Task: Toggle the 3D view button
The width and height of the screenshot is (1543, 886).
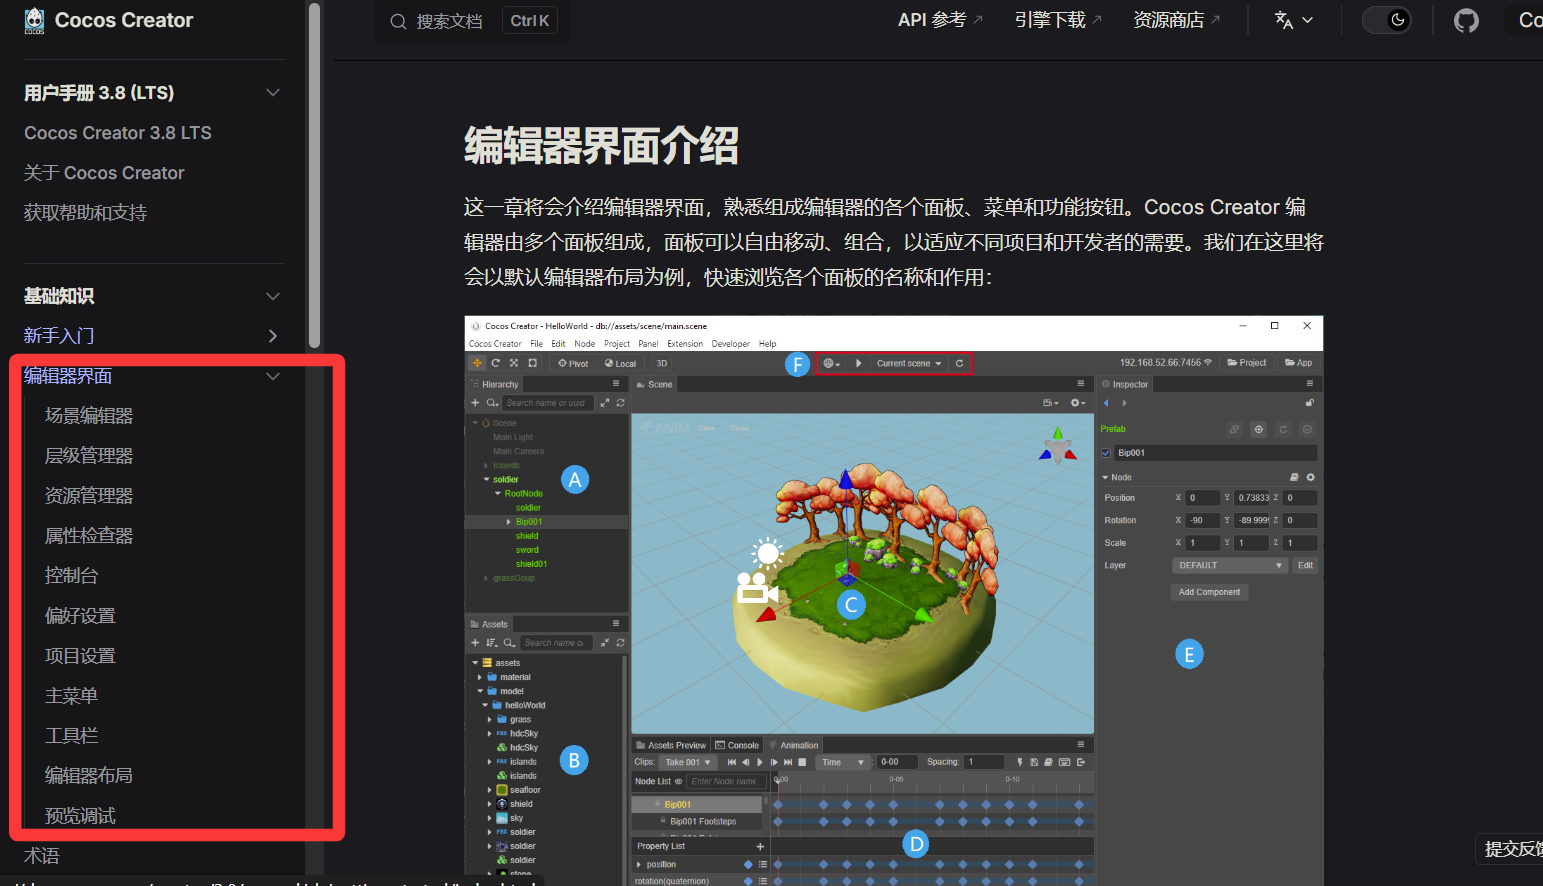Action: point(661,363)
